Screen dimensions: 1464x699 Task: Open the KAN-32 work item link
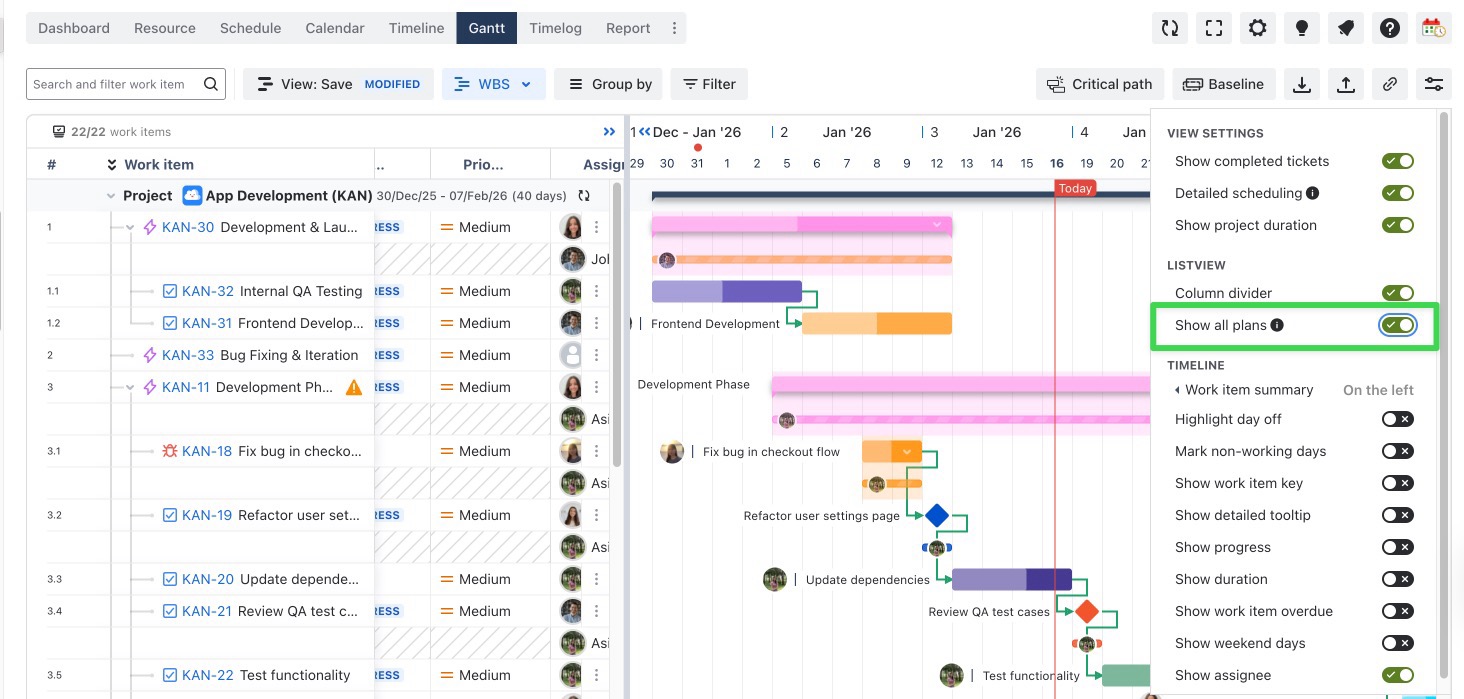point(207,291)
